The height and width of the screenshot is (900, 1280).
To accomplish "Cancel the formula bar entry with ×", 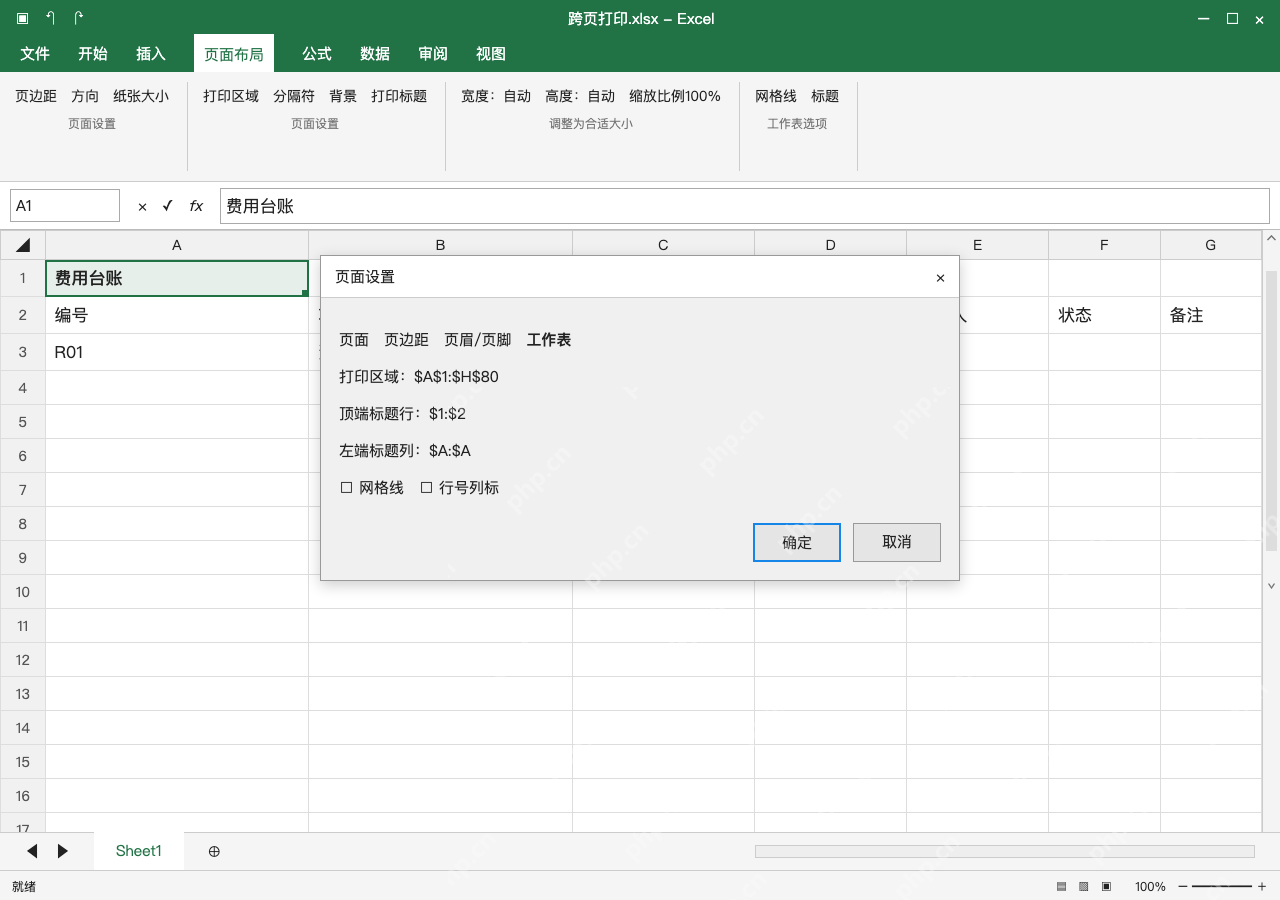I will point(142,206).
